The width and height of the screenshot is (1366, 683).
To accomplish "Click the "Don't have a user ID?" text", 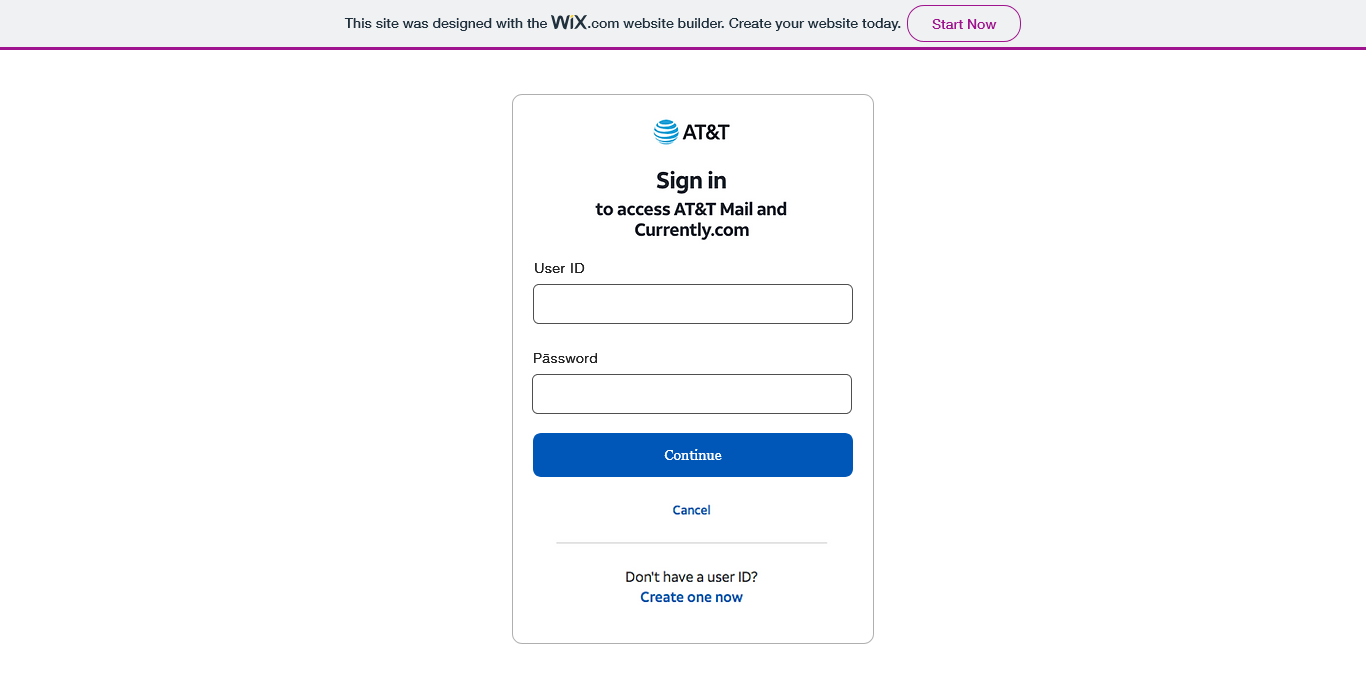I will point(692,577).
